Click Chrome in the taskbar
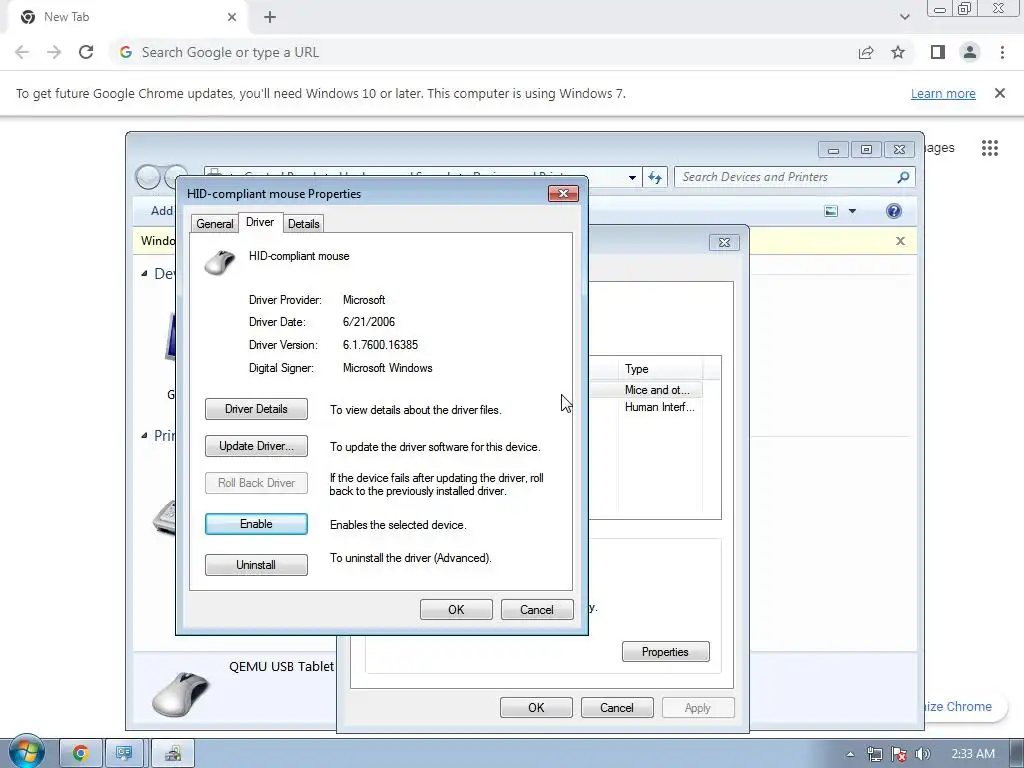Image resolution: width=1024 pixels, height=768 pixels. pos(81,754)
